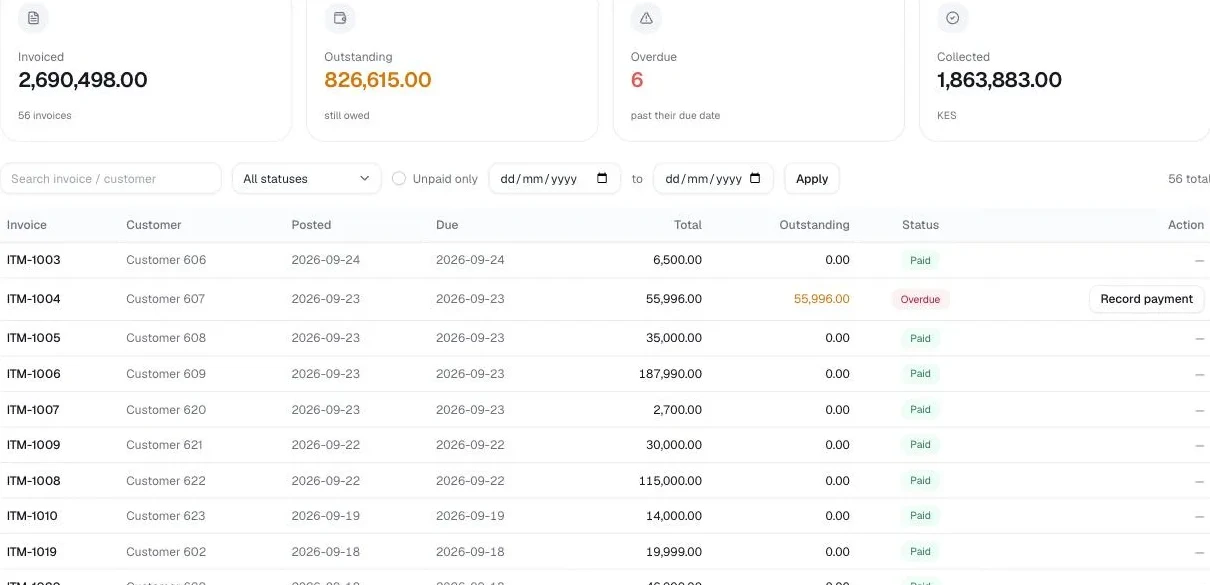
Task: Click the Overdue card warning triangle icon
Action: point(646,18)
